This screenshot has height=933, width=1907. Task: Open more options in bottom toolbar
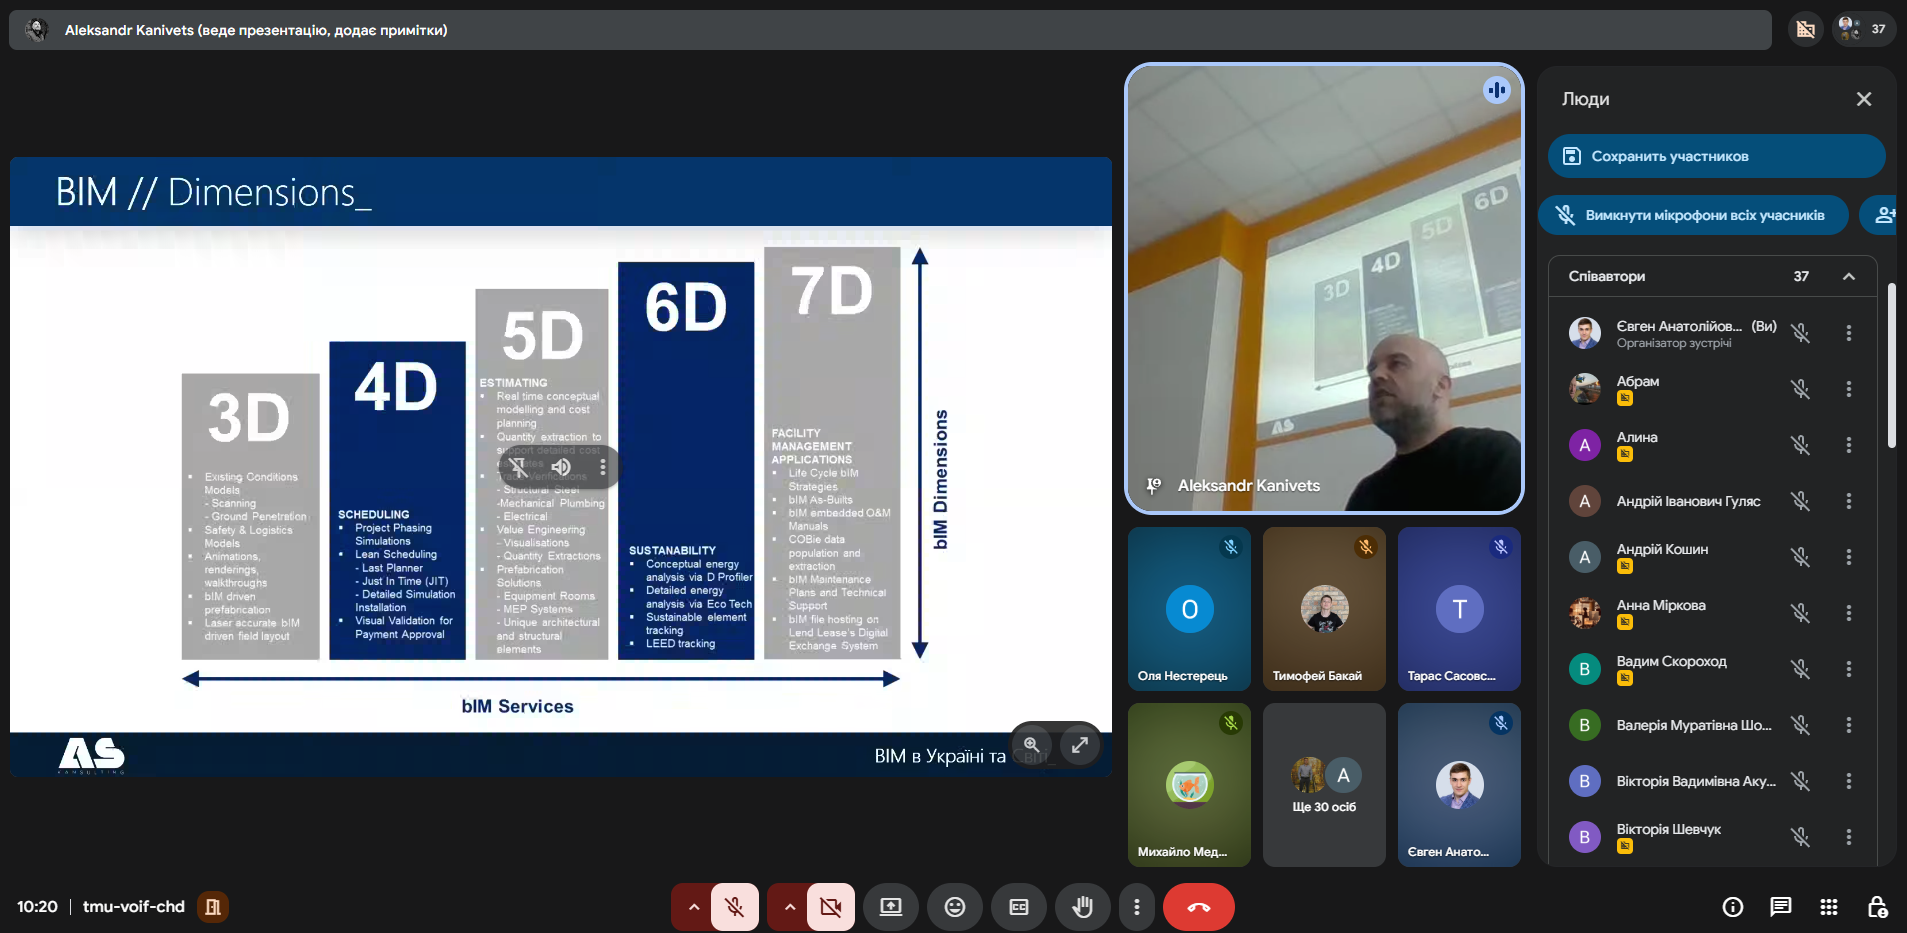pos(1136,907)
